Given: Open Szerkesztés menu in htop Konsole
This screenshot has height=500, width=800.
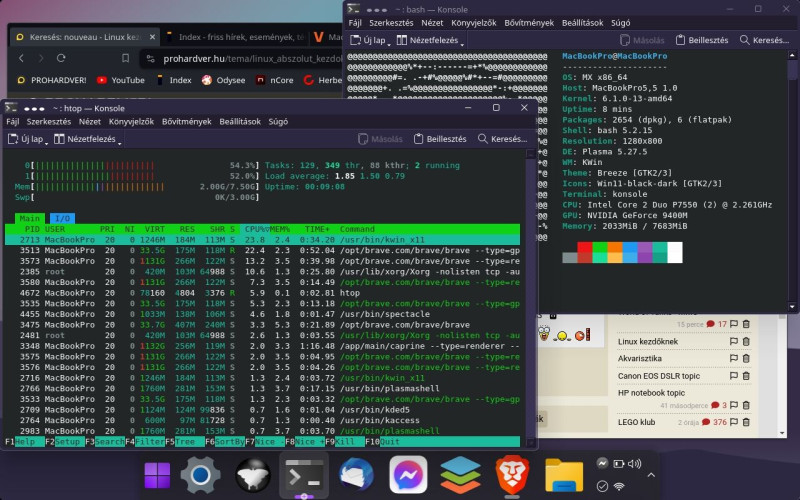Looking at the screenshot, I should click(x=48, y=121).
